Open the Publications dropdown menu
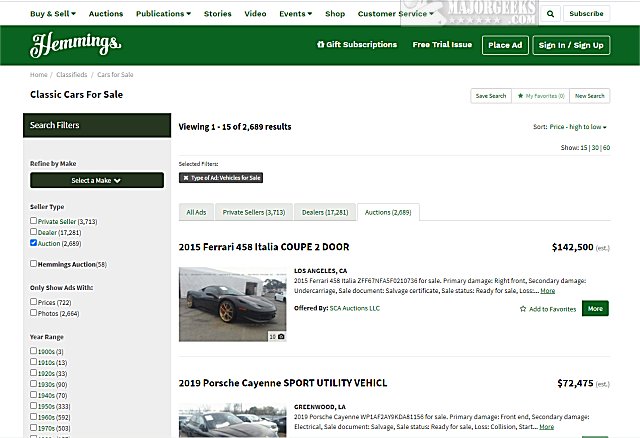Viewport: 640px width, 438px height. (163, 14)
